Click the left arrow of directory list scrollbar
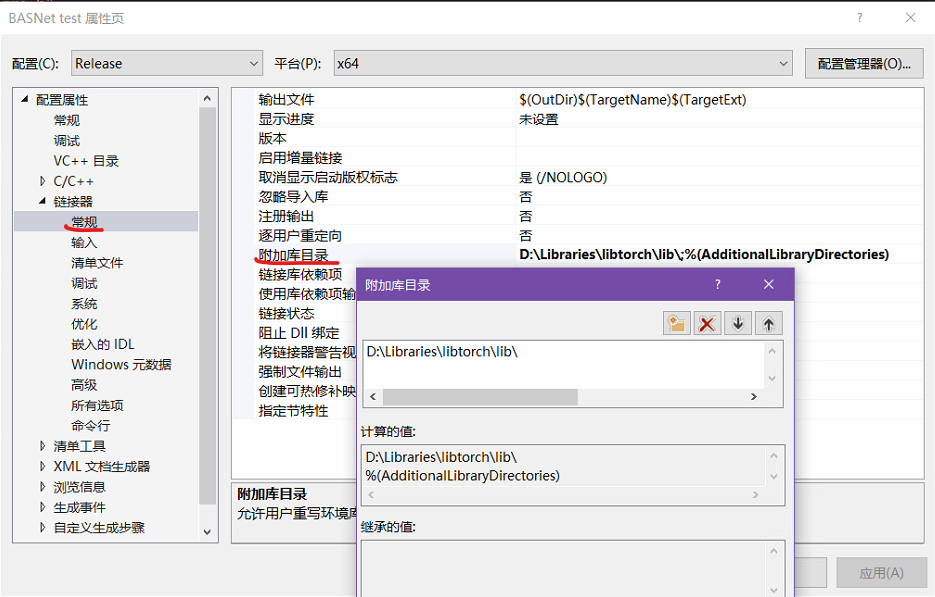Image resolution: width=935 pixels, height=597 pixels. pyautogui.click(x=373, y=397)
